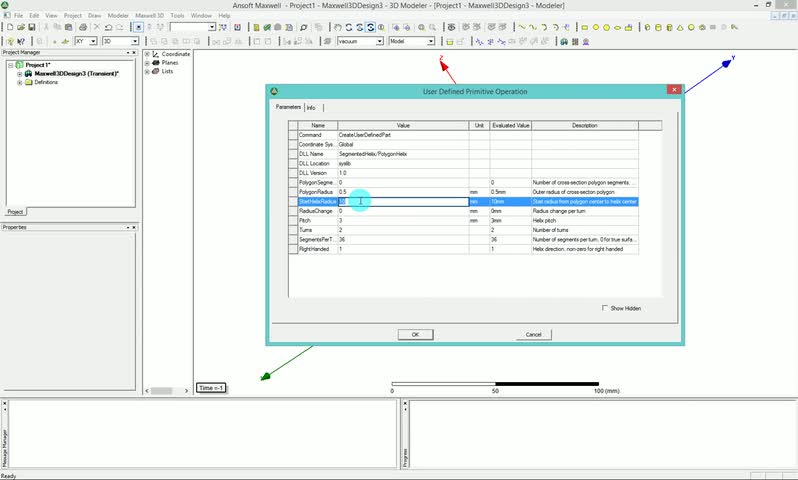This screenshot has height=480, width=798.
Task: Click the Print icon
Action: pos(83,27)
